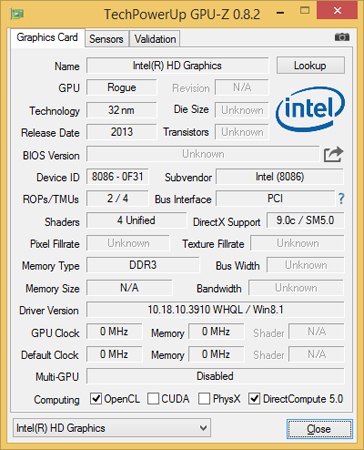Click the Bus Interface field PCI

pyautogui.click(x=275, y=199)
